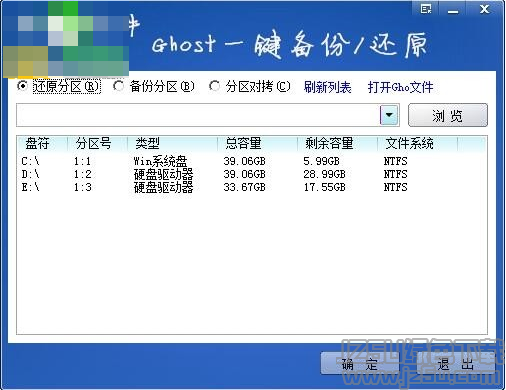This screenshot has width=506, height=390.
Task: Click the C:\ total capacity 39.06GB
Action: [244, 161]
